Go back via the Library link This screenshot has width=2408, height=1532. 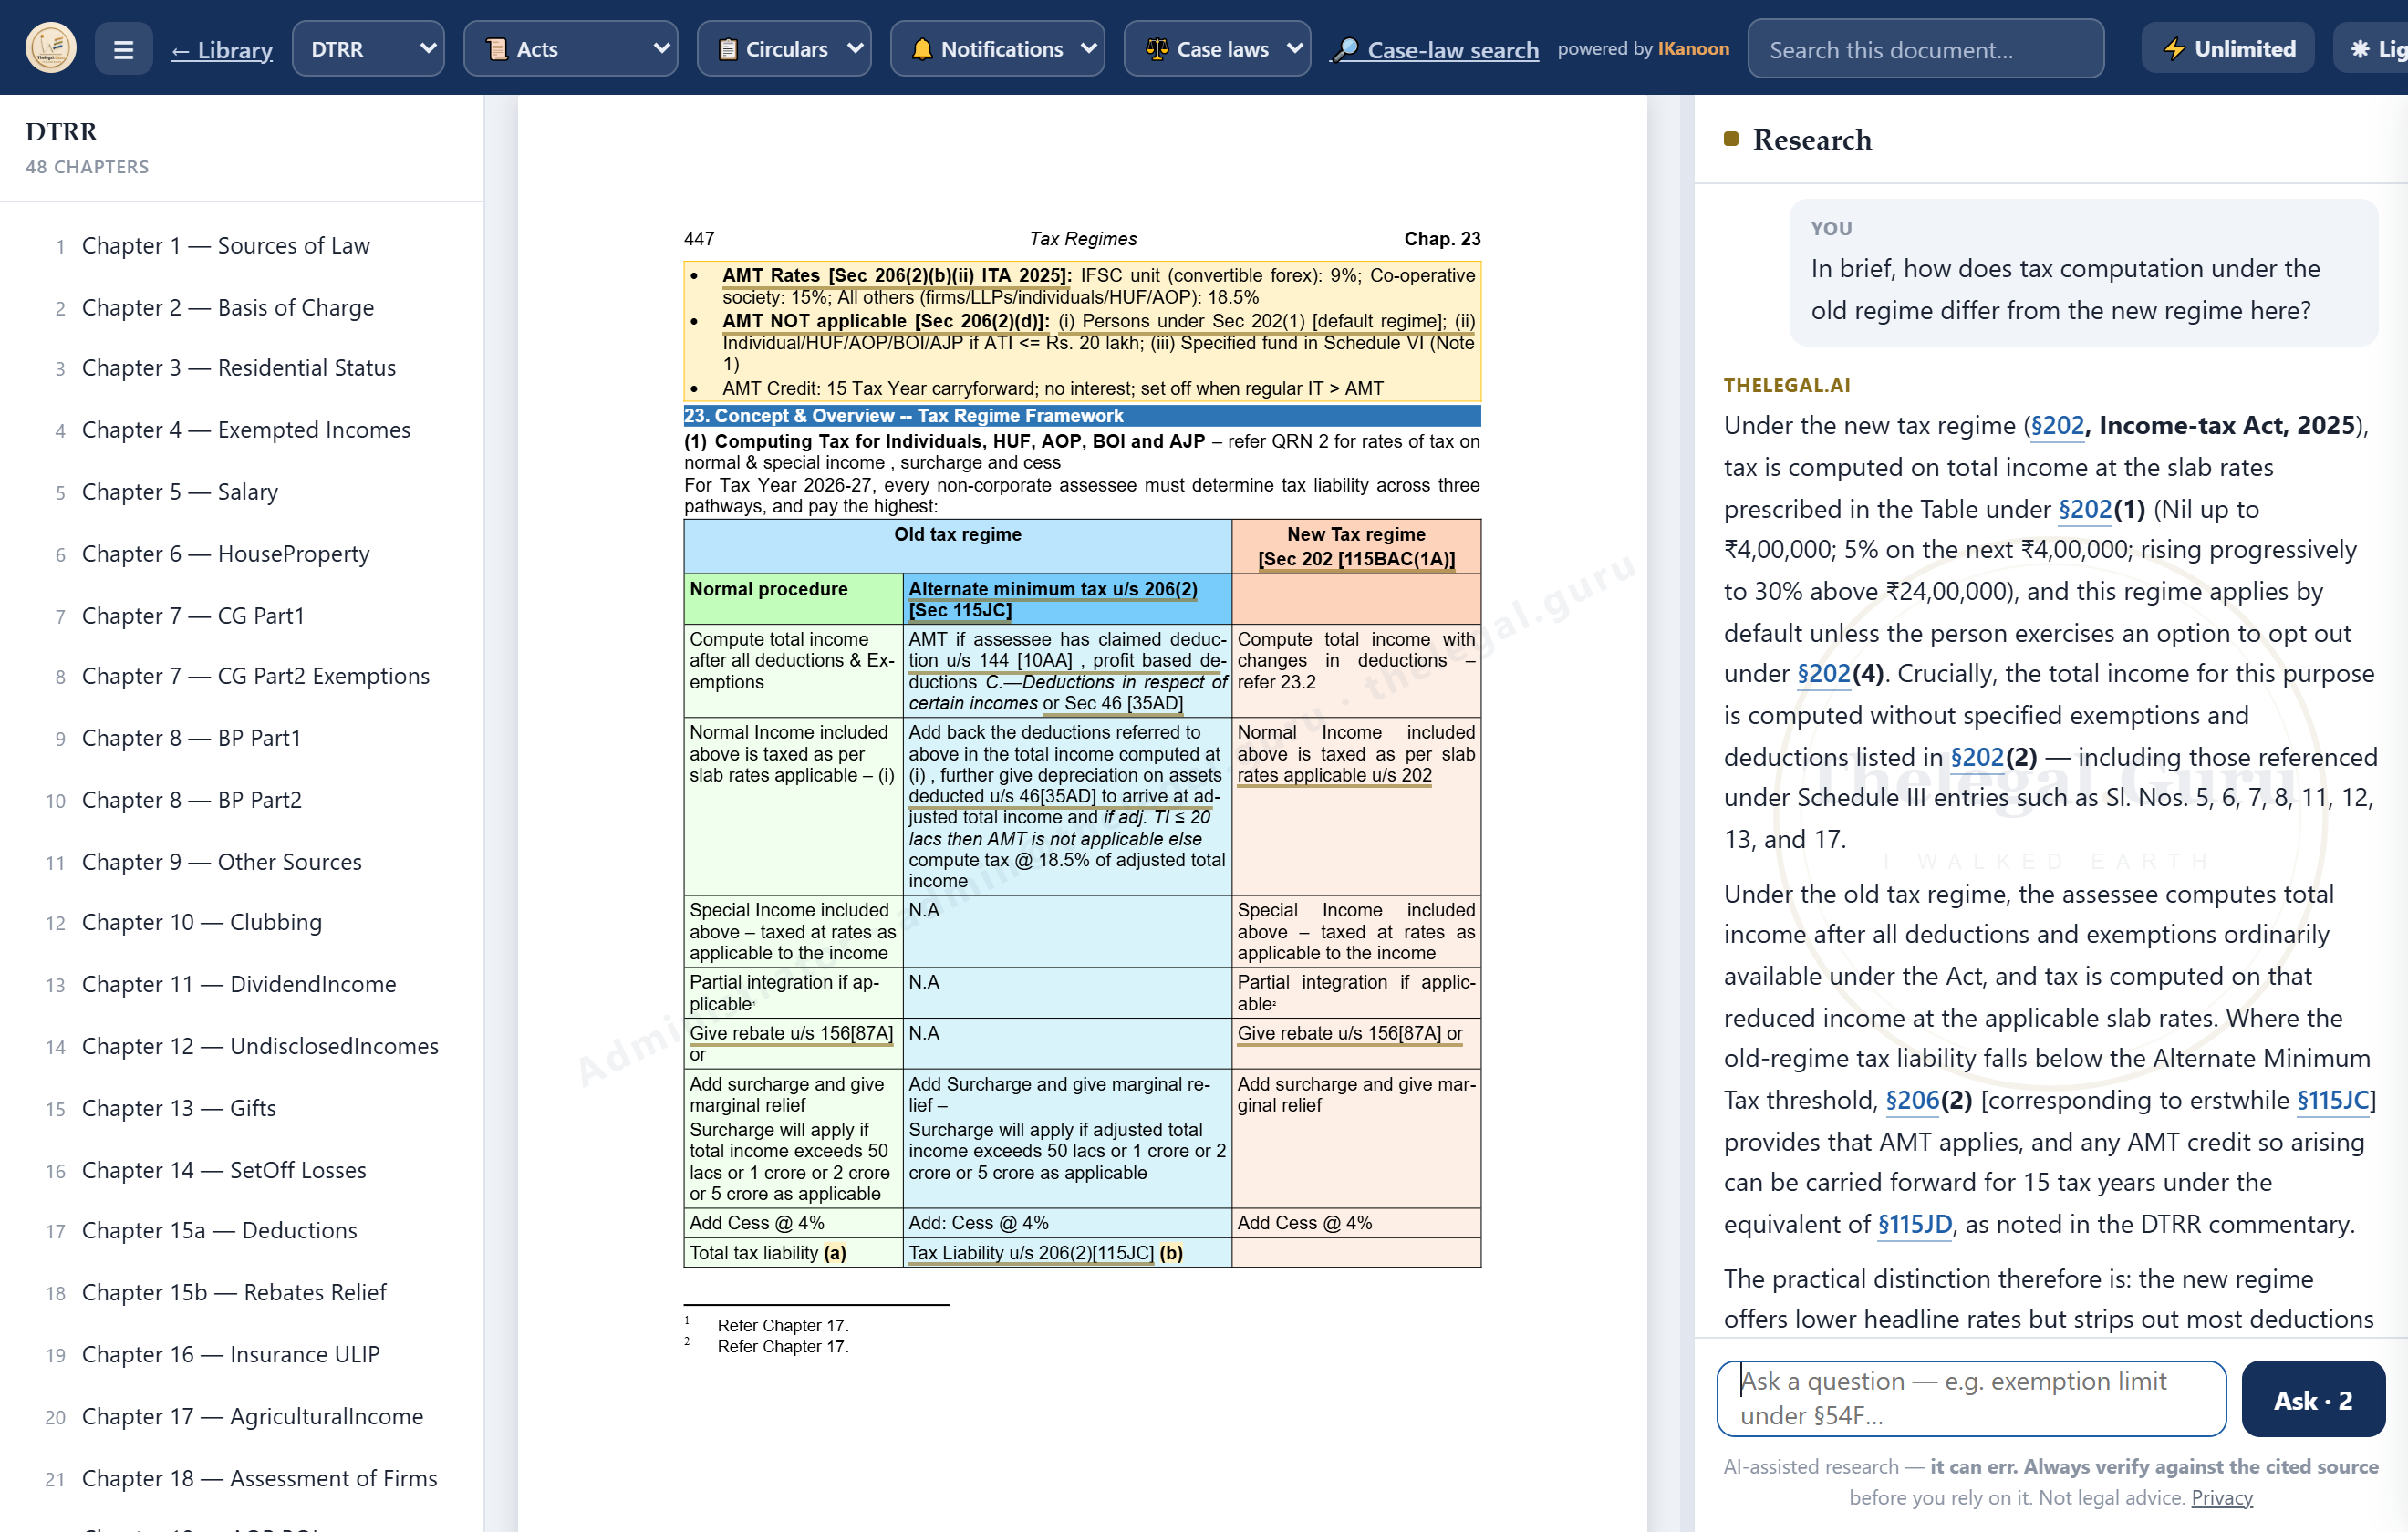pyautogui.click(x=222, y=49)
